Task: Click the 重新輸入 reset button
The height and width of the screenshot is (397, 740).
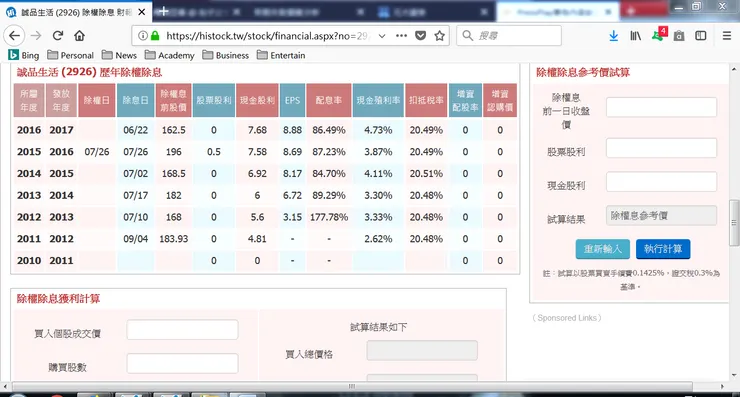Action: point(603,249)
